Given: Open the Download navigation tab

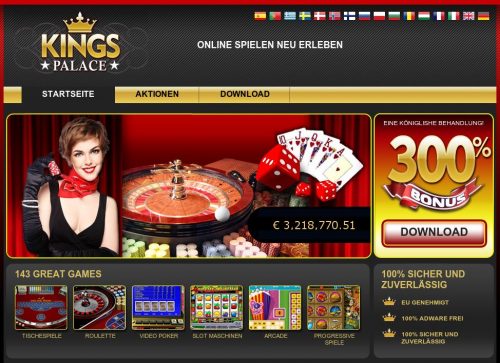Looking at the screenshot, I should (245, 94).
